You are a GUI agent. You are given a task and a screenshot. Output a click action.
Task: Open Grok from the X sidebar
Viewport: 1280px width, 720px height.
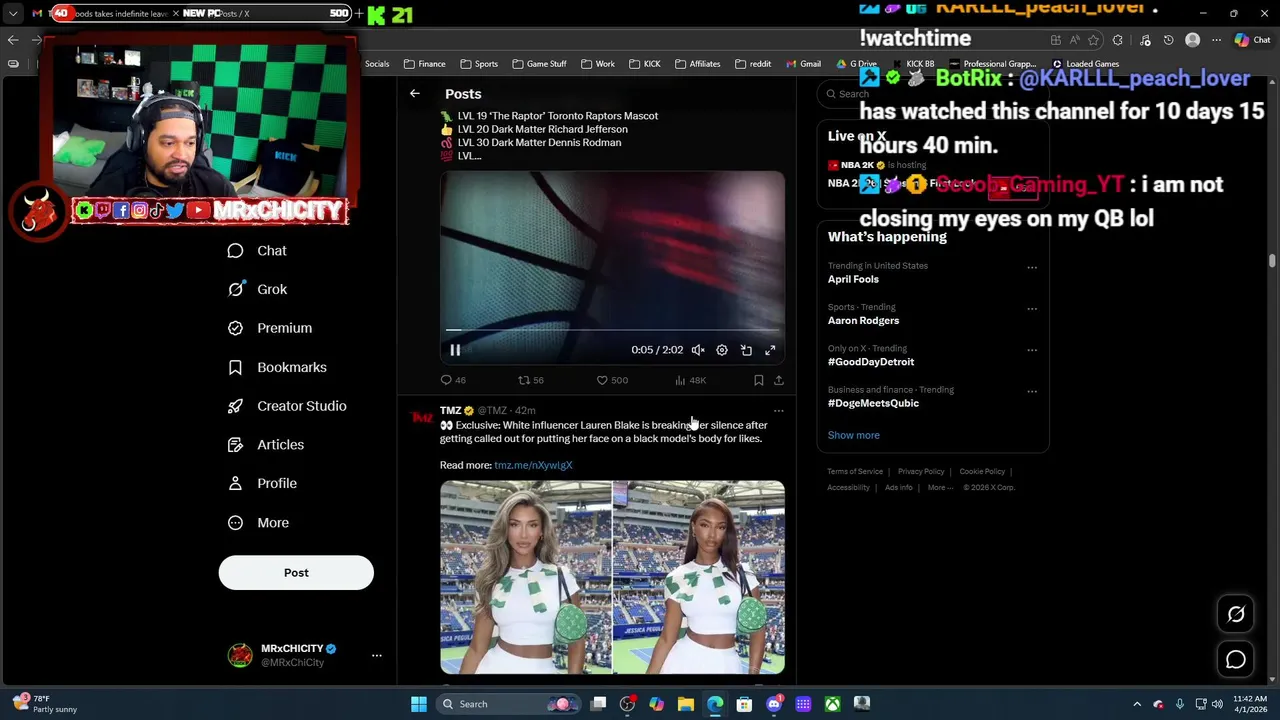point(257,289)
